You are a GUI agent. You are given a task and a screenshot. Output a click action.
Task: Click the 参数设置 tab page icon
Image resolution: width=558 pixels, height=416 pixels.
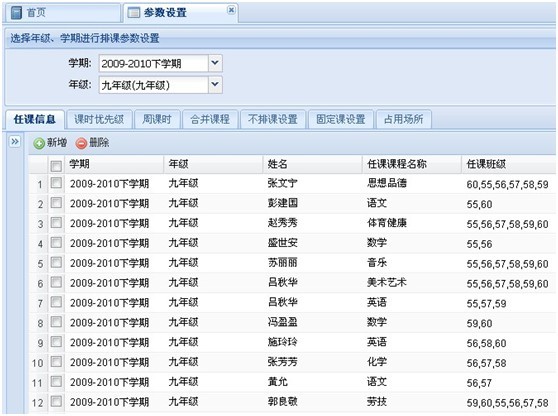133,13
